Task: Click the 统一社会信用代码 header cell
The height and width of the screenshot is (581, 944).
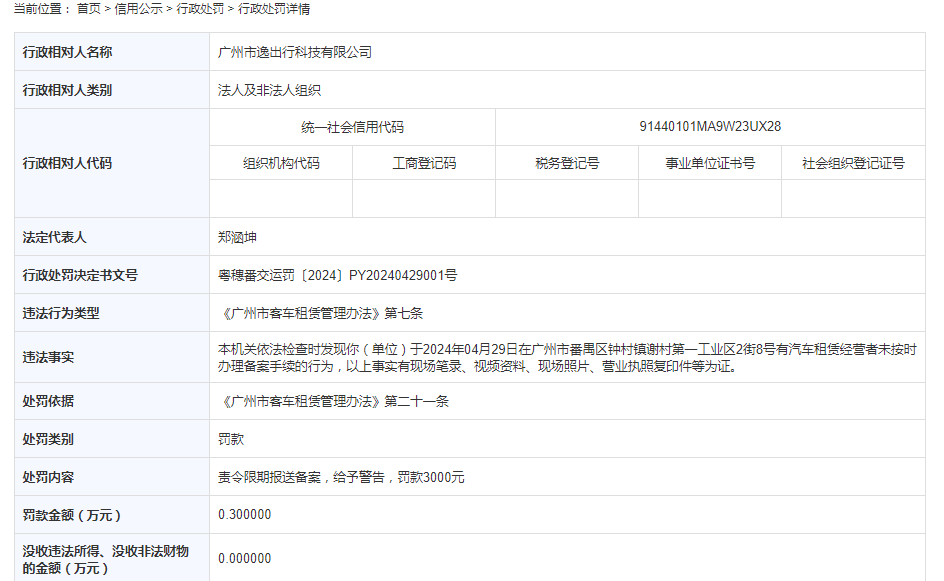Action: coord(352,127)
